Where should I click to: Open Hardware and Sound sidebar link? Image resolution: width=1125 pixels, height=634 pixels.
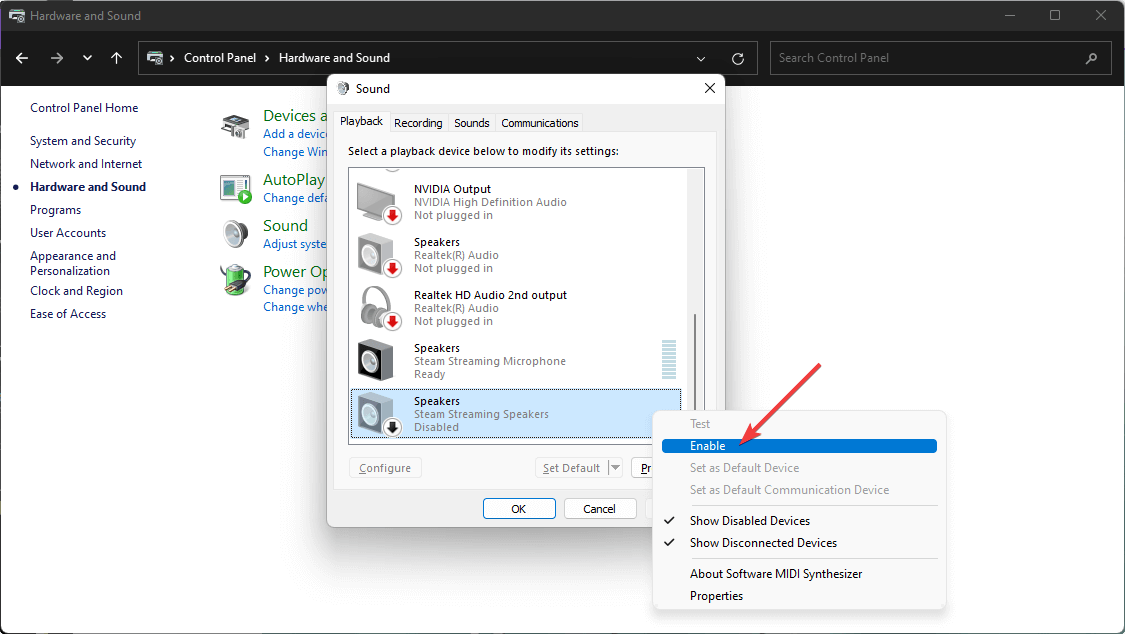[x=88, y=186]
